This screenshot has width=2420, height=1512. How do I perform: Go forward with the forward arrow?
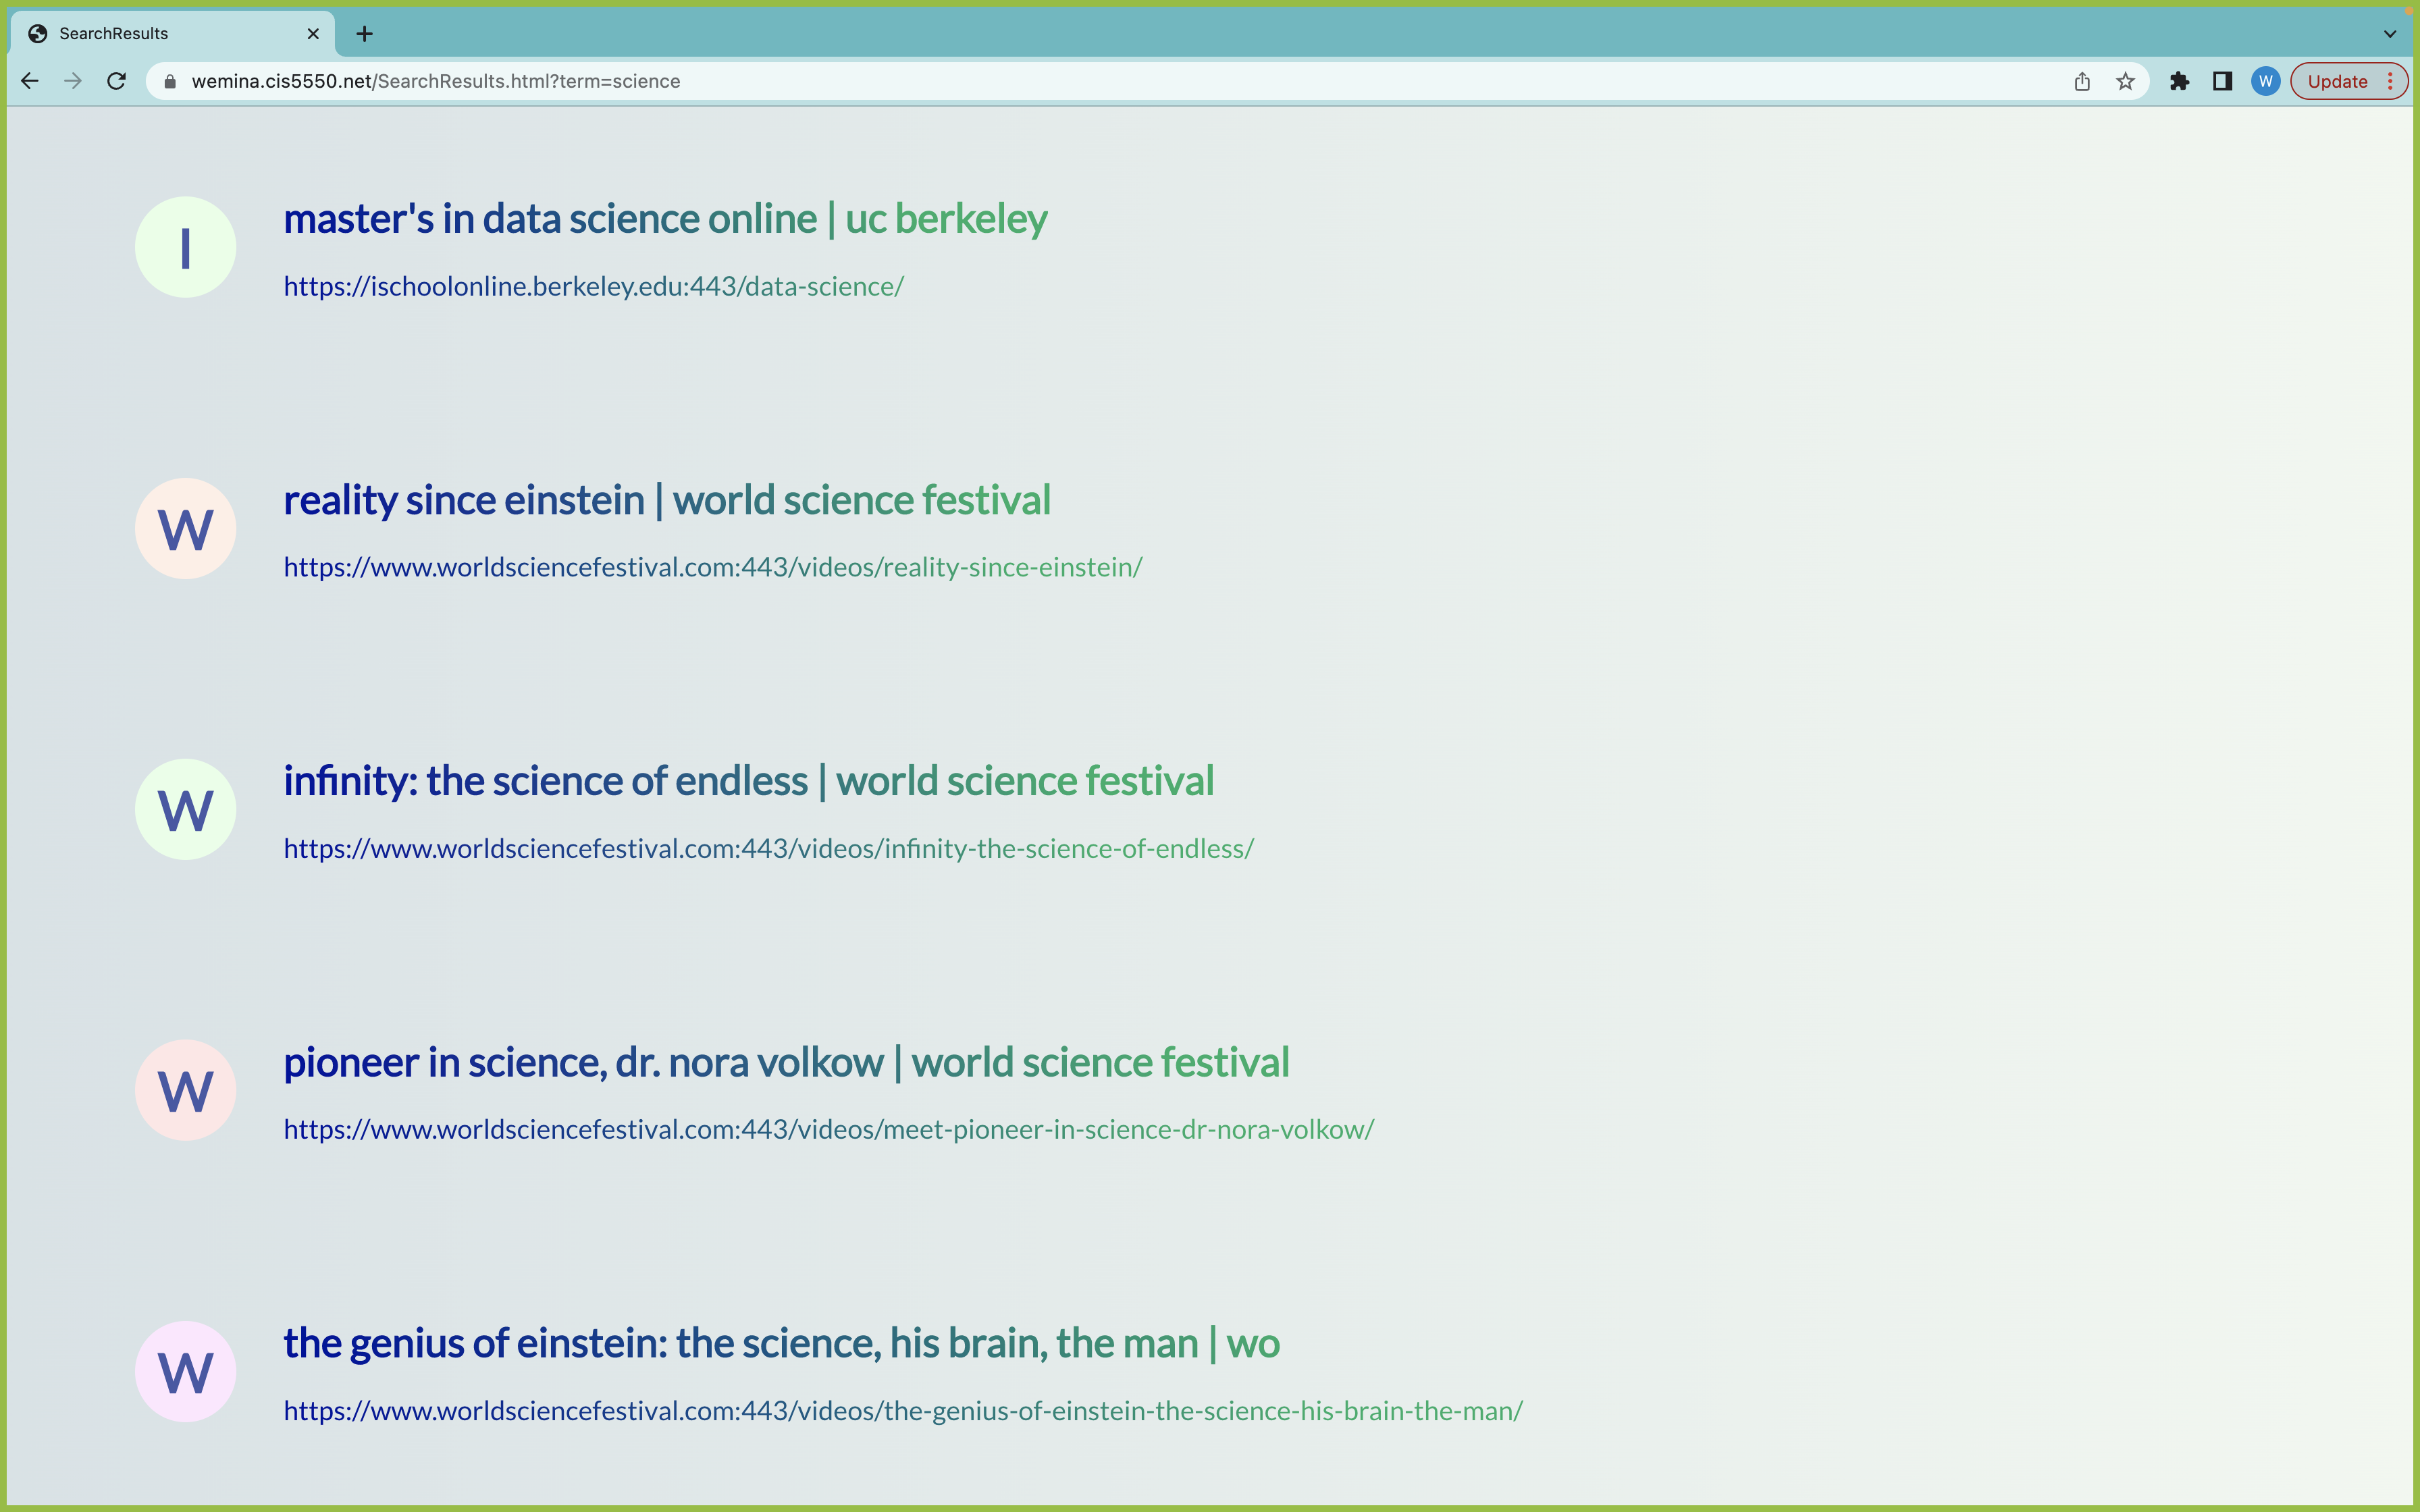(73, 81)
